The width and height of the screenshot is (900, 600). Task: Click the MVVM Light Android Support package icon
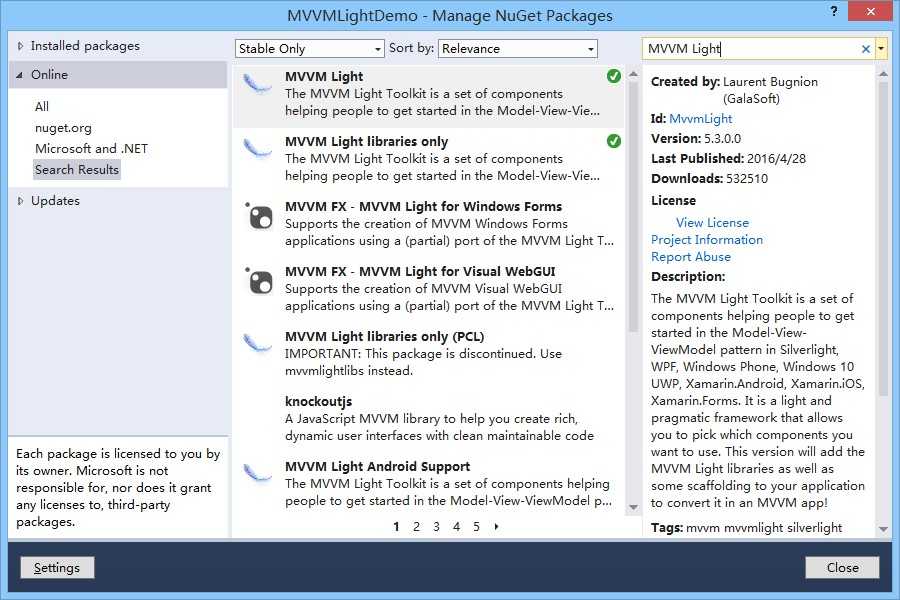pos(257,473)
